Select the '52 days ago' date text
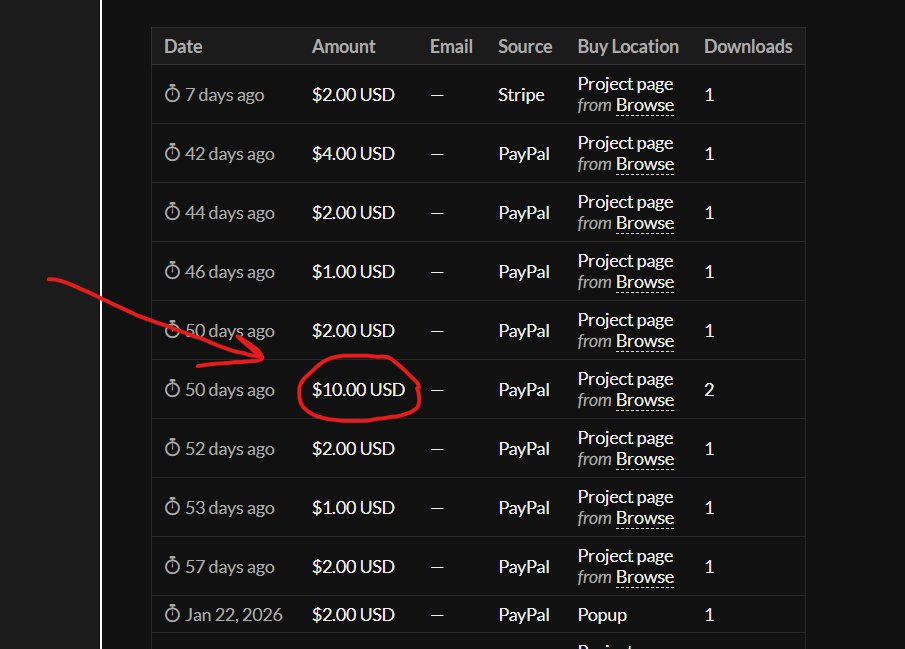This screenshot has width=905, height=649. tap(230, 449)
